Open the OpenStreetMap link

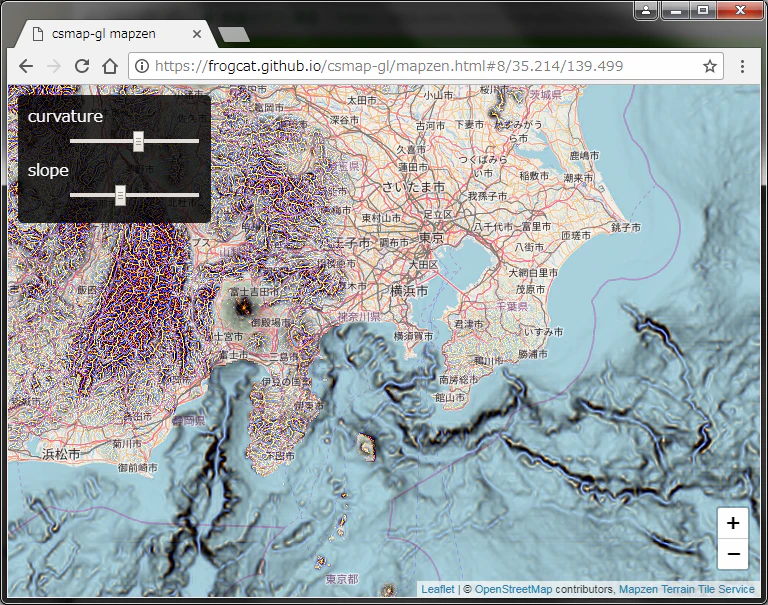click(x=513, y=589)
